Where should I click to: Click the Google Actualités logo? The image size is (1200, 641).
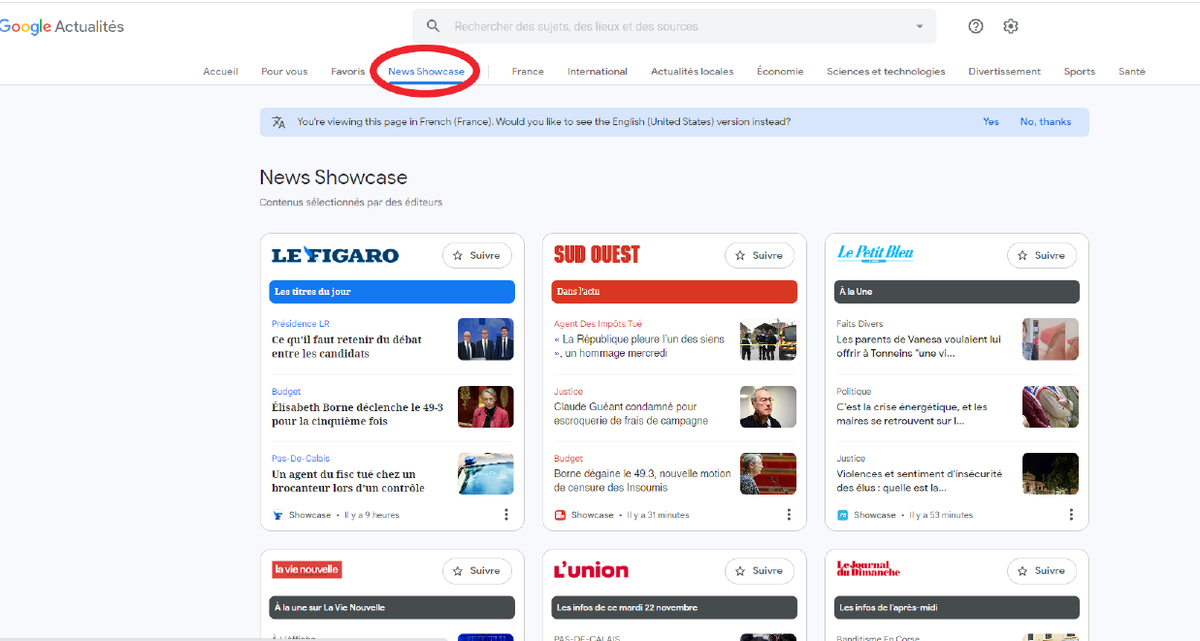tap(62, 27)
